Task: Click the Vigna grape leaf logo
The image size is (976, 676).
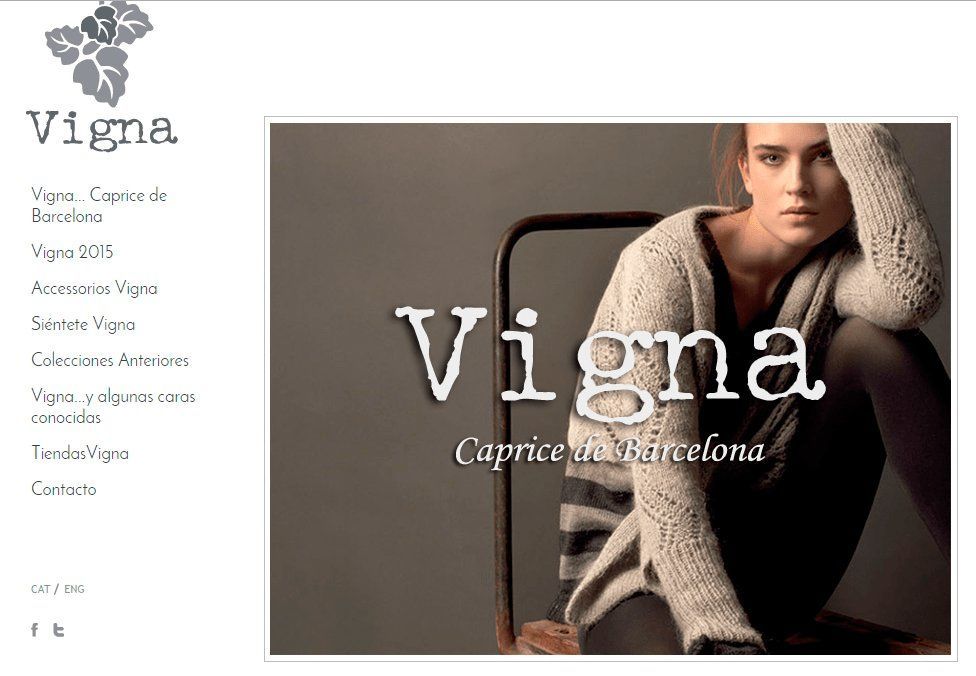Action: click(x=99, y=53)
